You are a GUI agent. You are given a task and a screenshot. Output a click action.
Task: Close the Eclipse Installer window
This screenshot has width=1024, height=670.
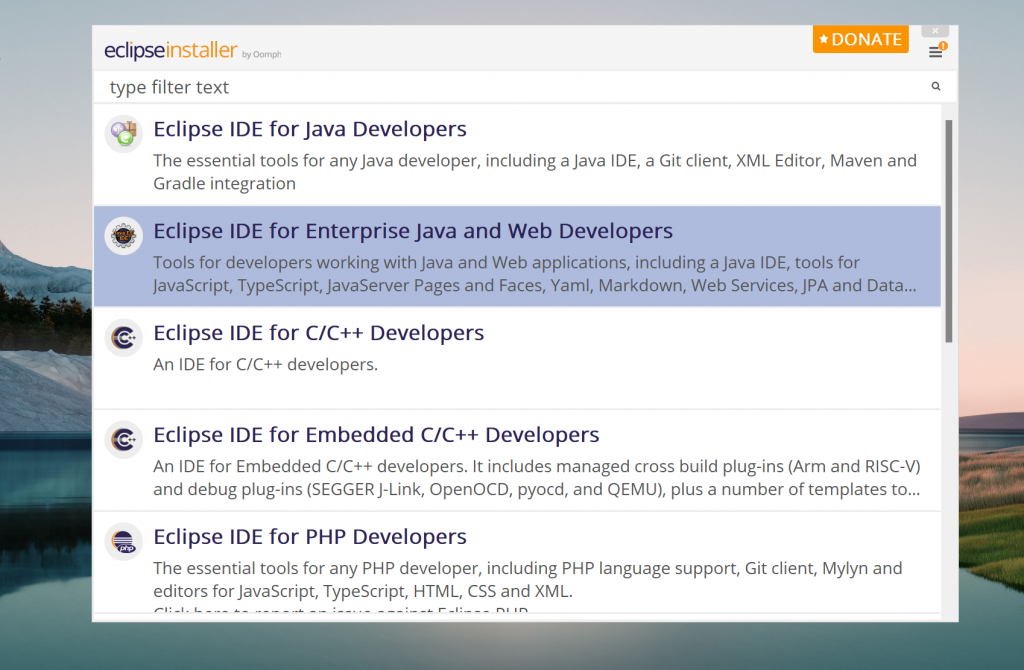pos(936,30)
